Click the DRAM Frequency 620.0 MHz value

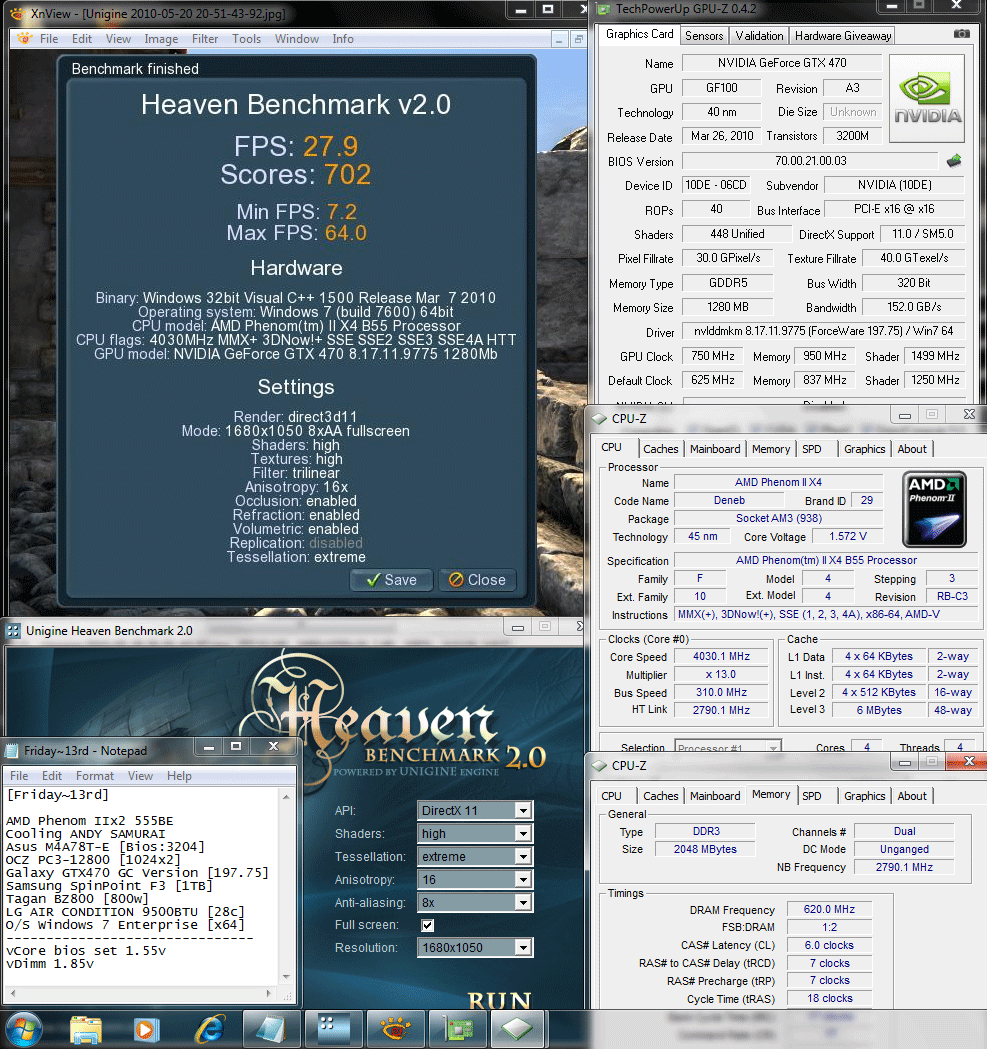coord(829,909)
